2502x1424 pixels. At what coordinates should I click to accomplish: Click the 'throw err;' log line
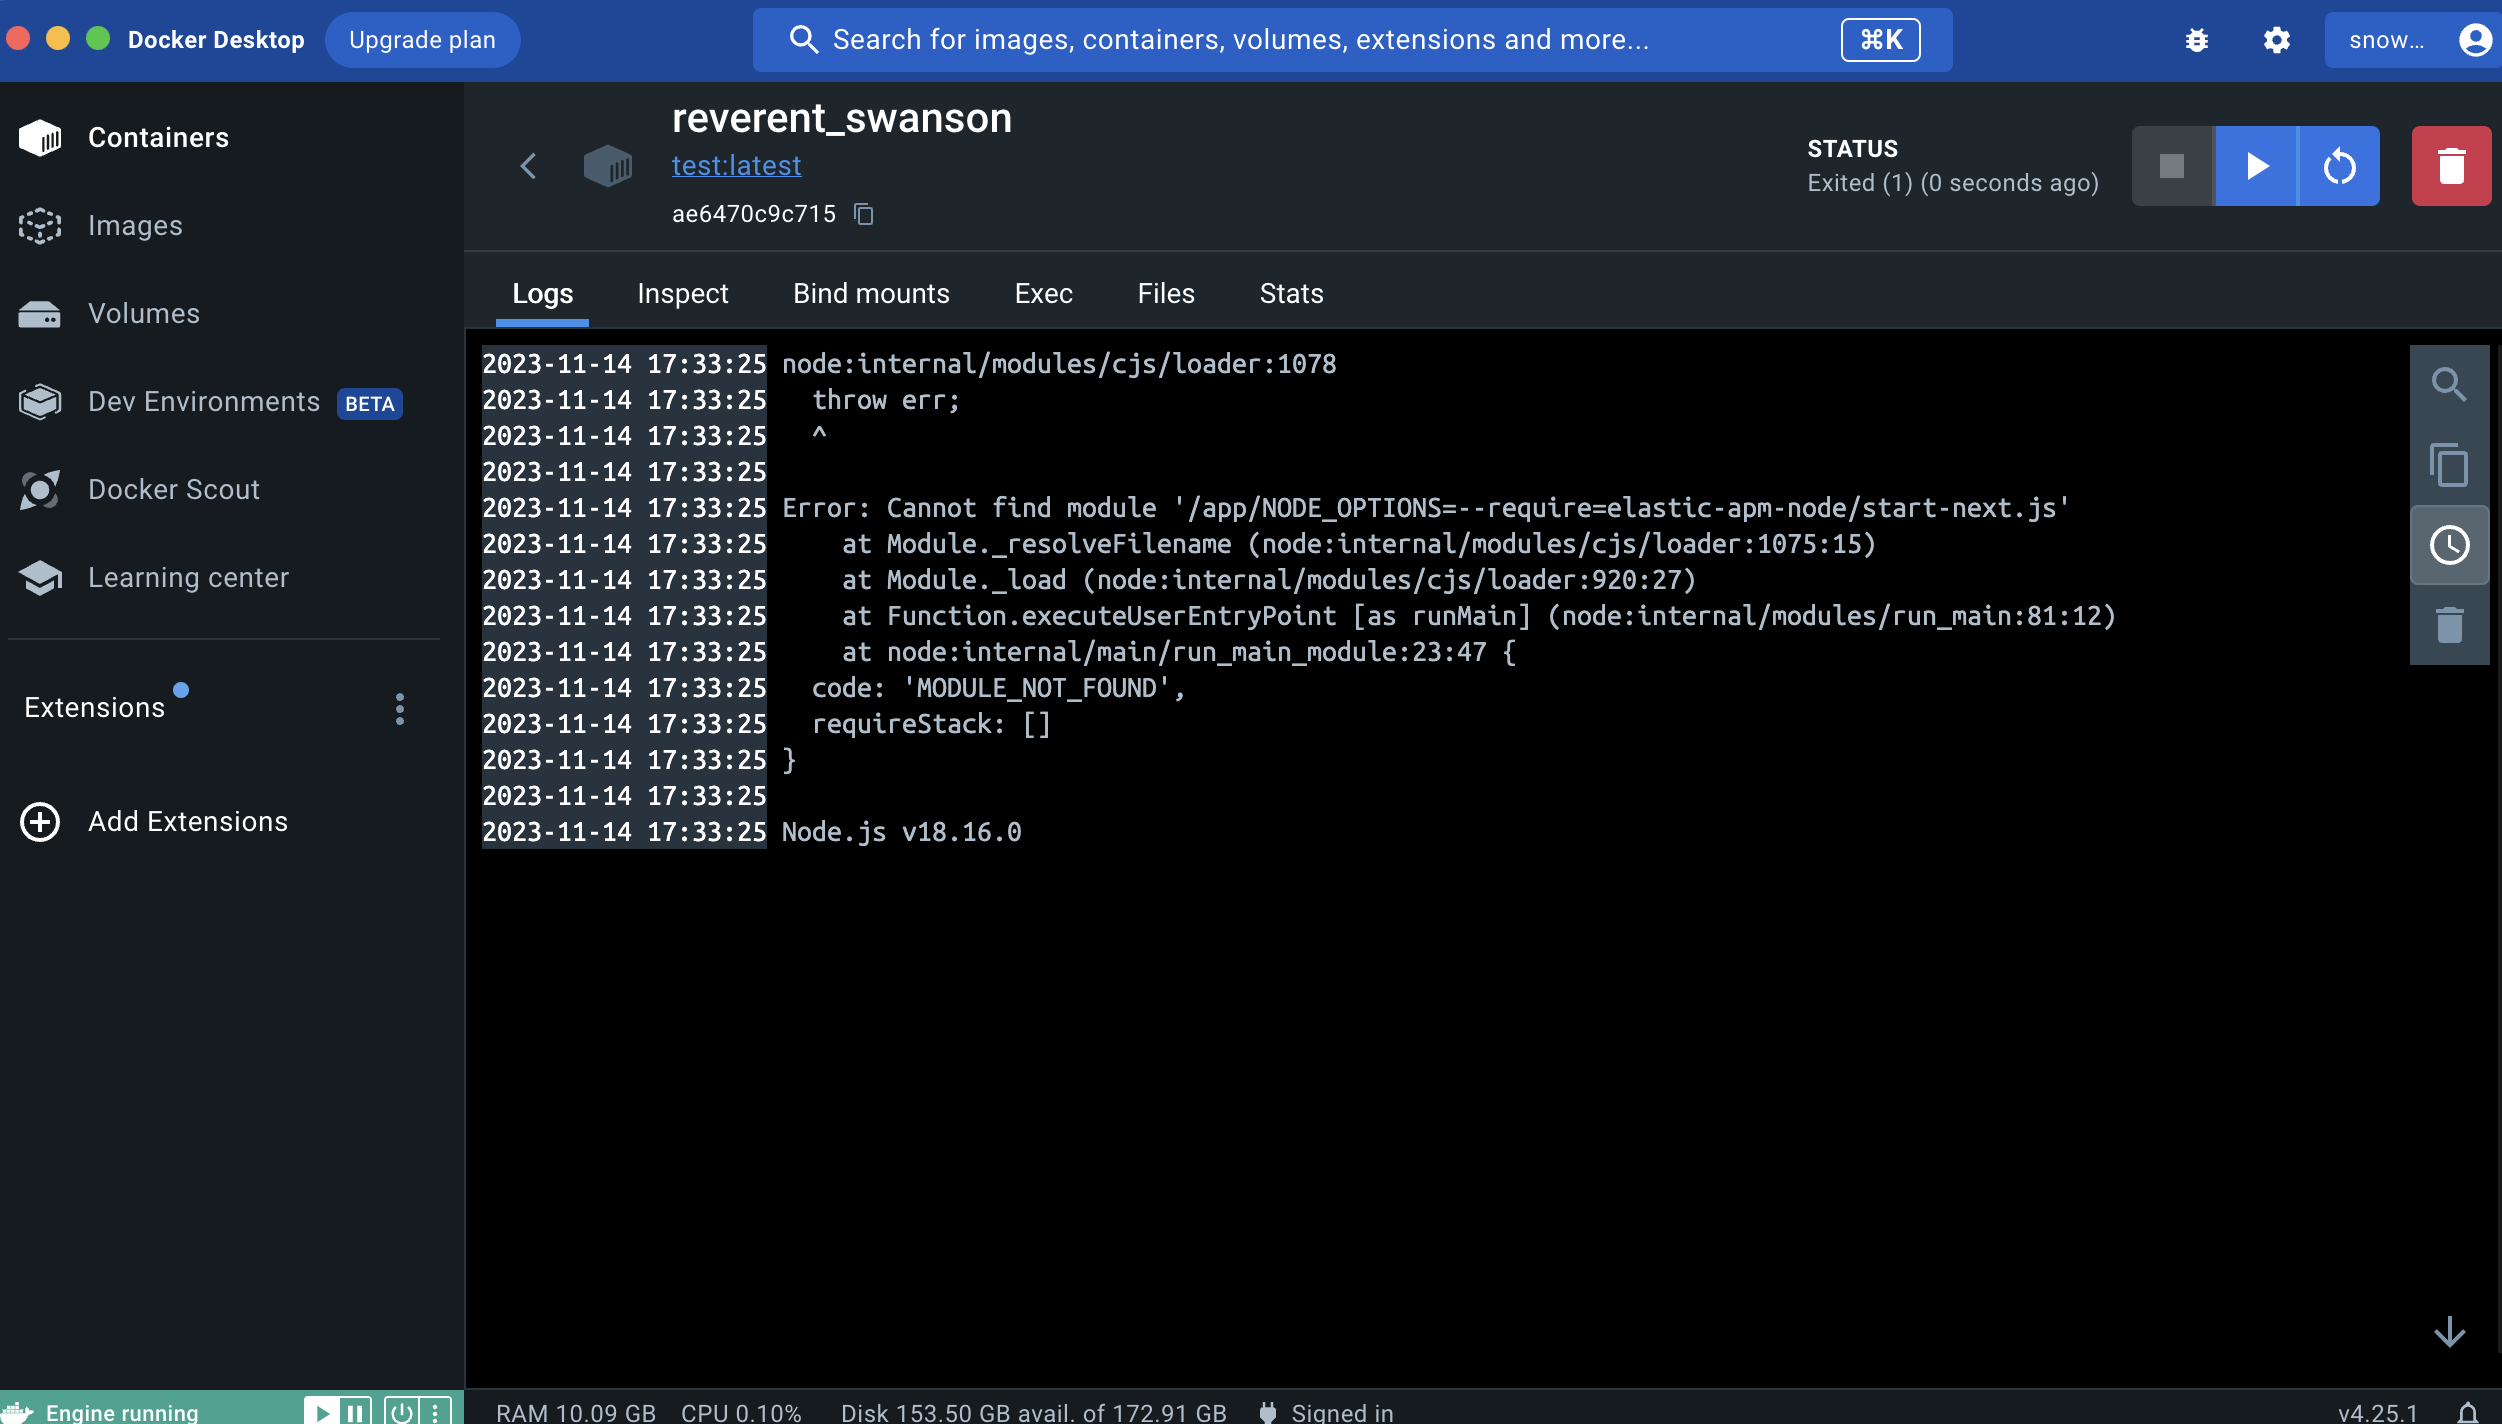[886, 400]
